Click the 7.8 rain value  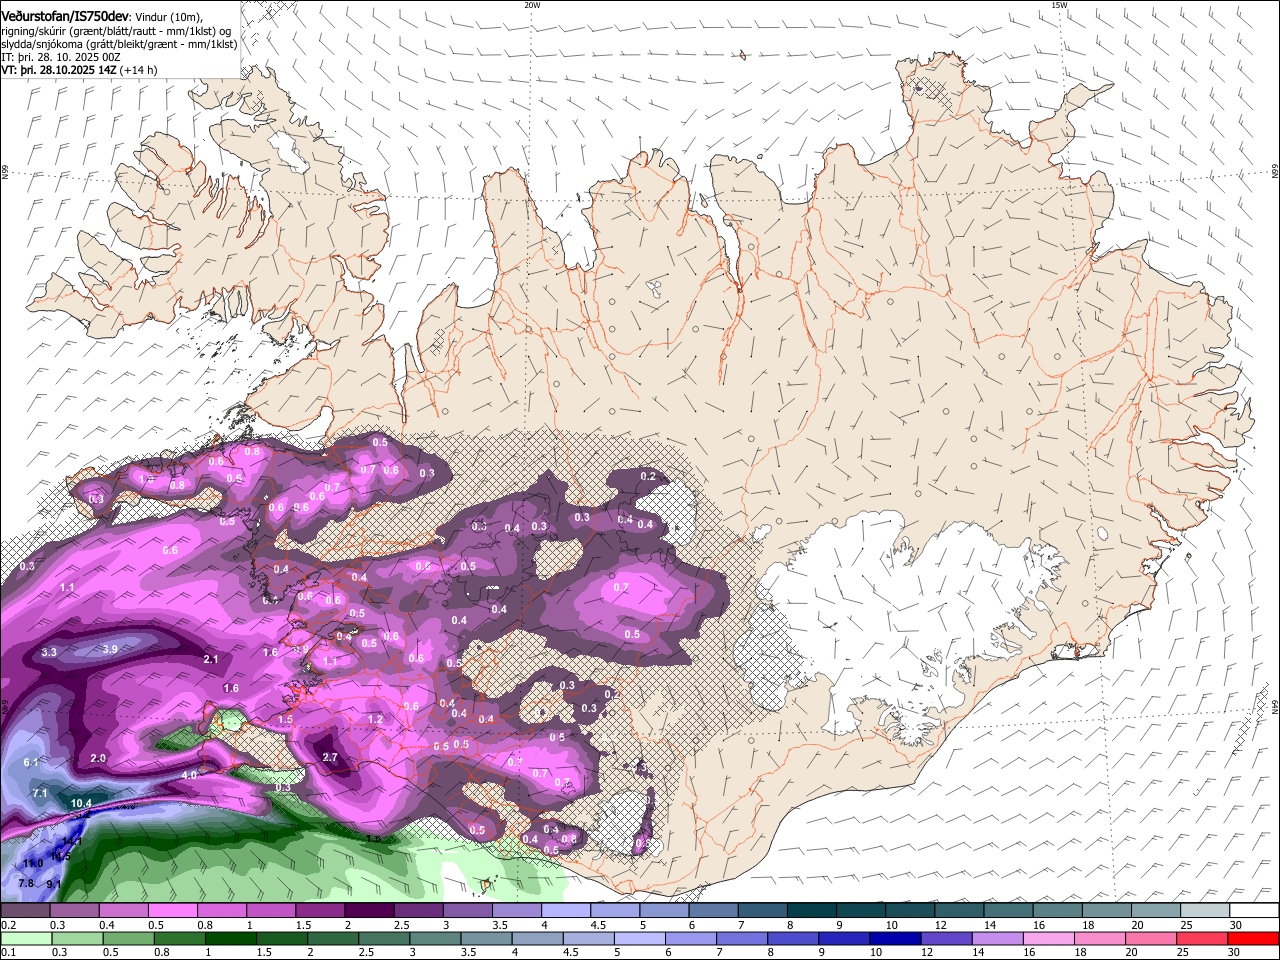coord(26,883)
